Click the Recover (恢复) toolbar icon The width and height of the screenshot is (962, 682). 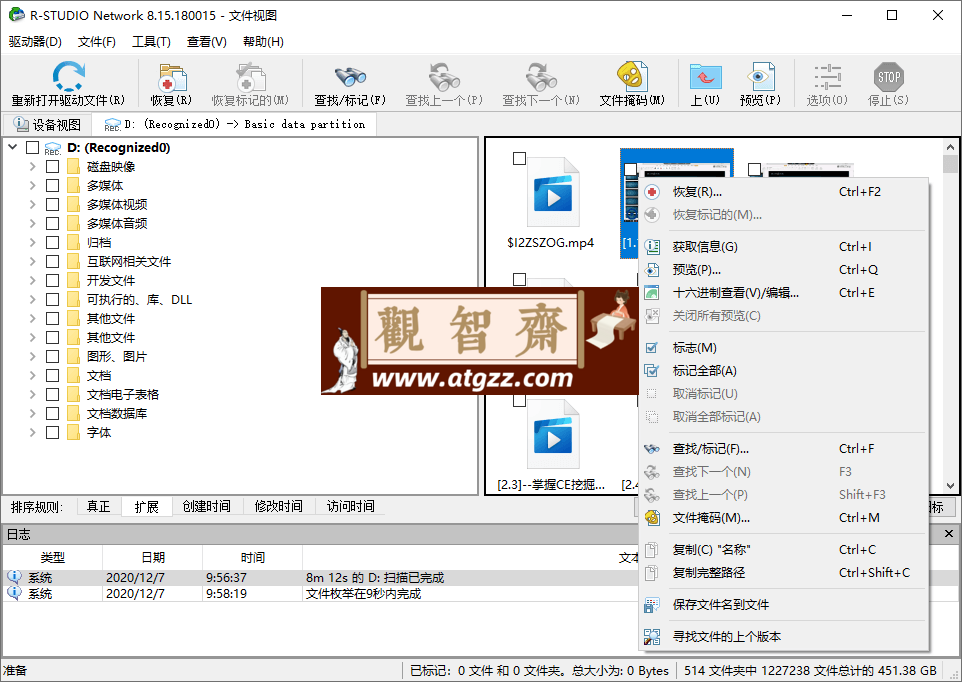[172, 77]
